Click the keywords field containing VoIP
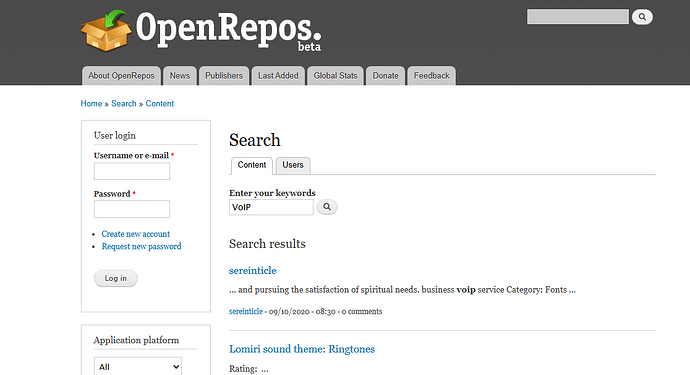Image resolution: width=690 pixels, height=375 pixels. pos(271,207)
